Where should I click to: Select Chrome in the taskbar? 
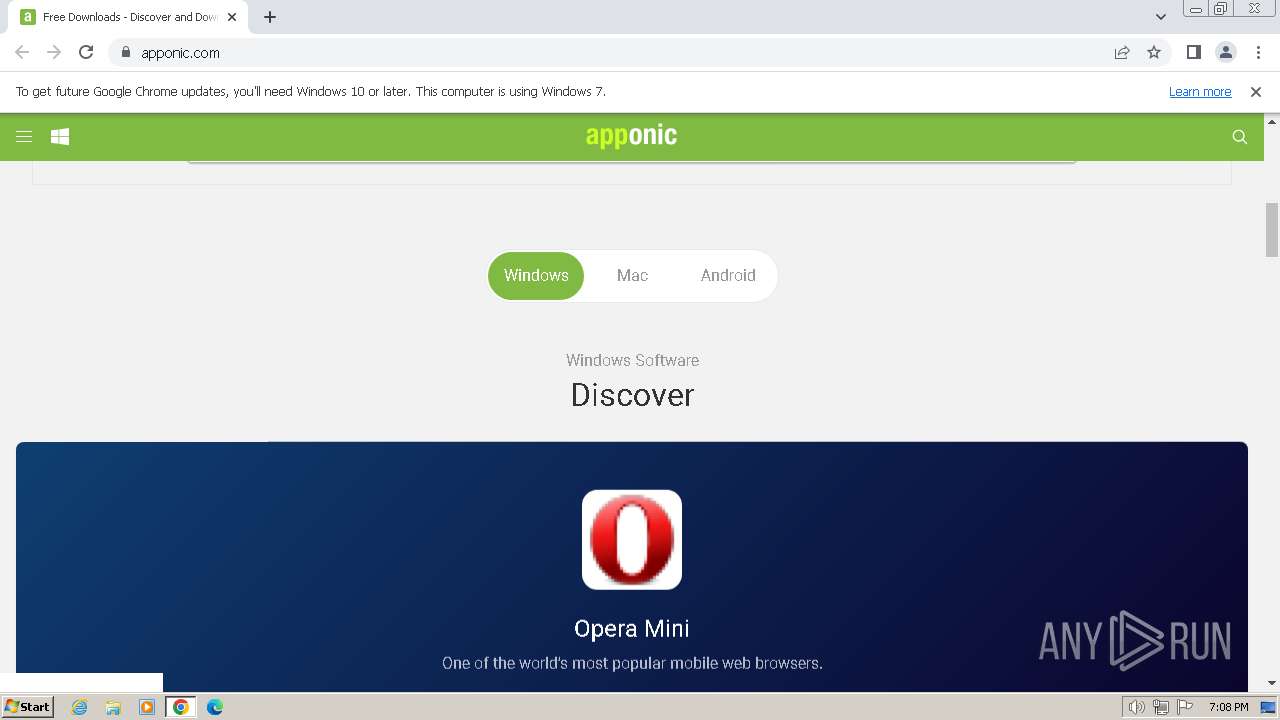pos(181,707)
